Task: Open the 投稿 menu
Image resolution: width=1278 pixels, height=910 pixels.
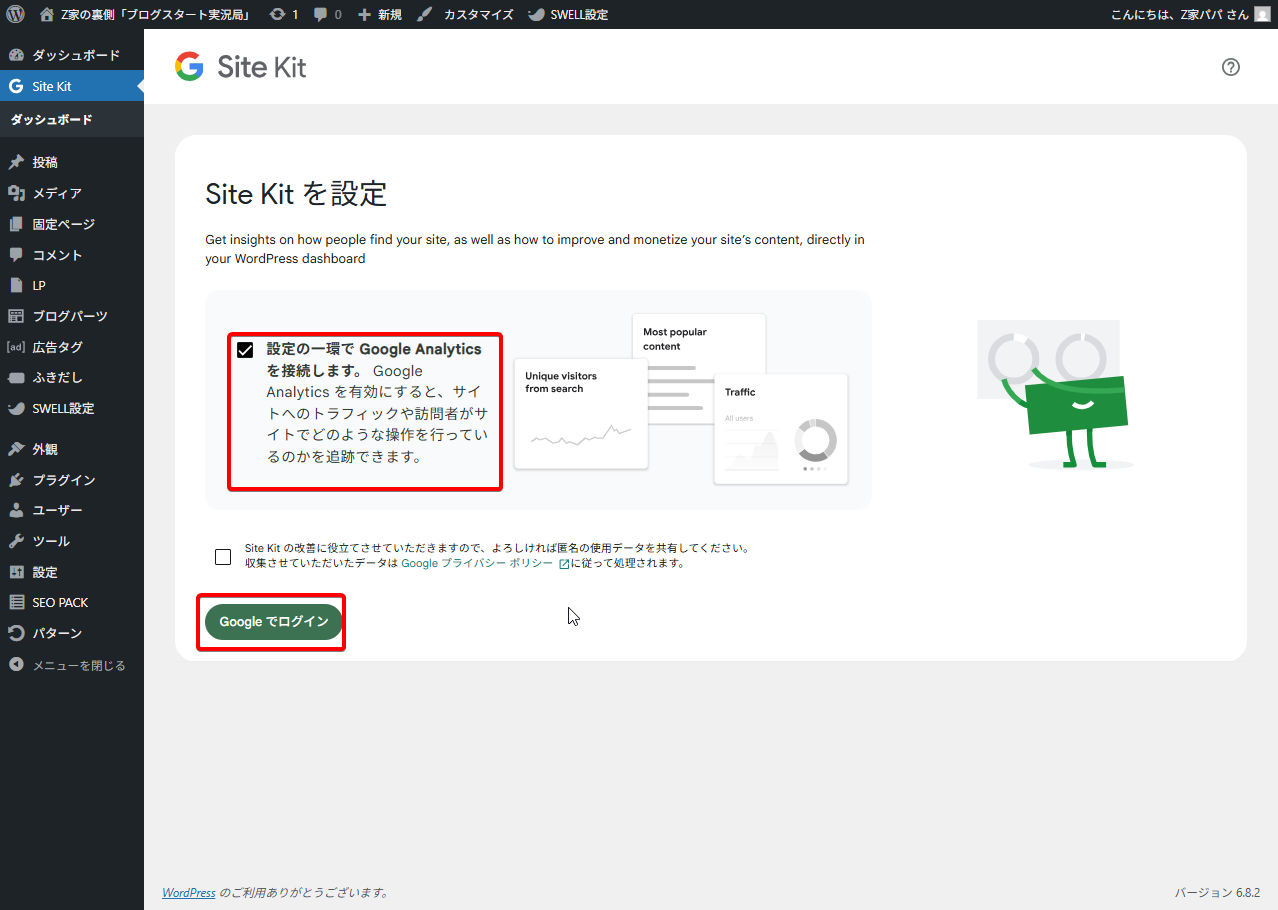Action: pos(72,162)
